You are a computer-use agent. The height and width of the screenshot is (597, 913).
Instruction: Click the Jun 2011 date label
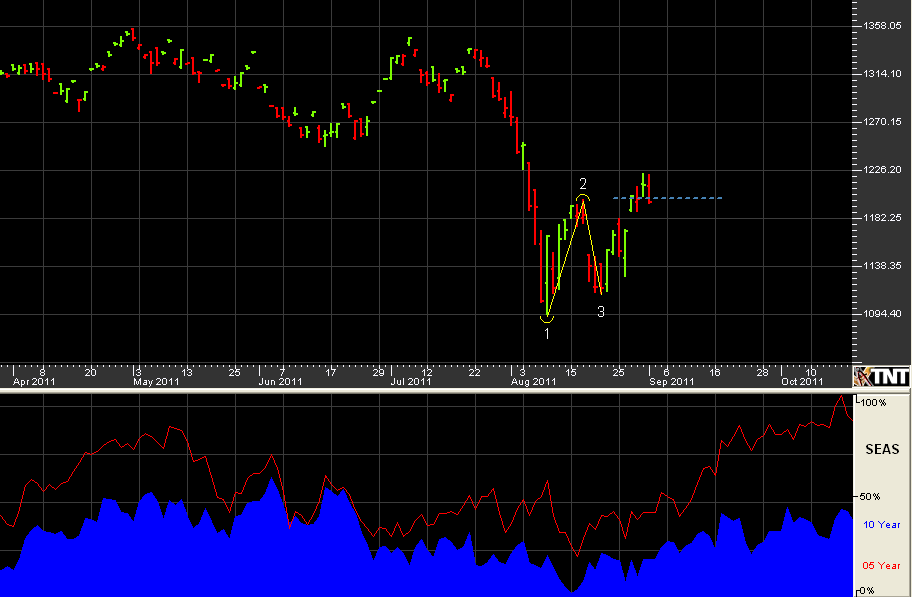pyautogui.click(x=280, y=382)
